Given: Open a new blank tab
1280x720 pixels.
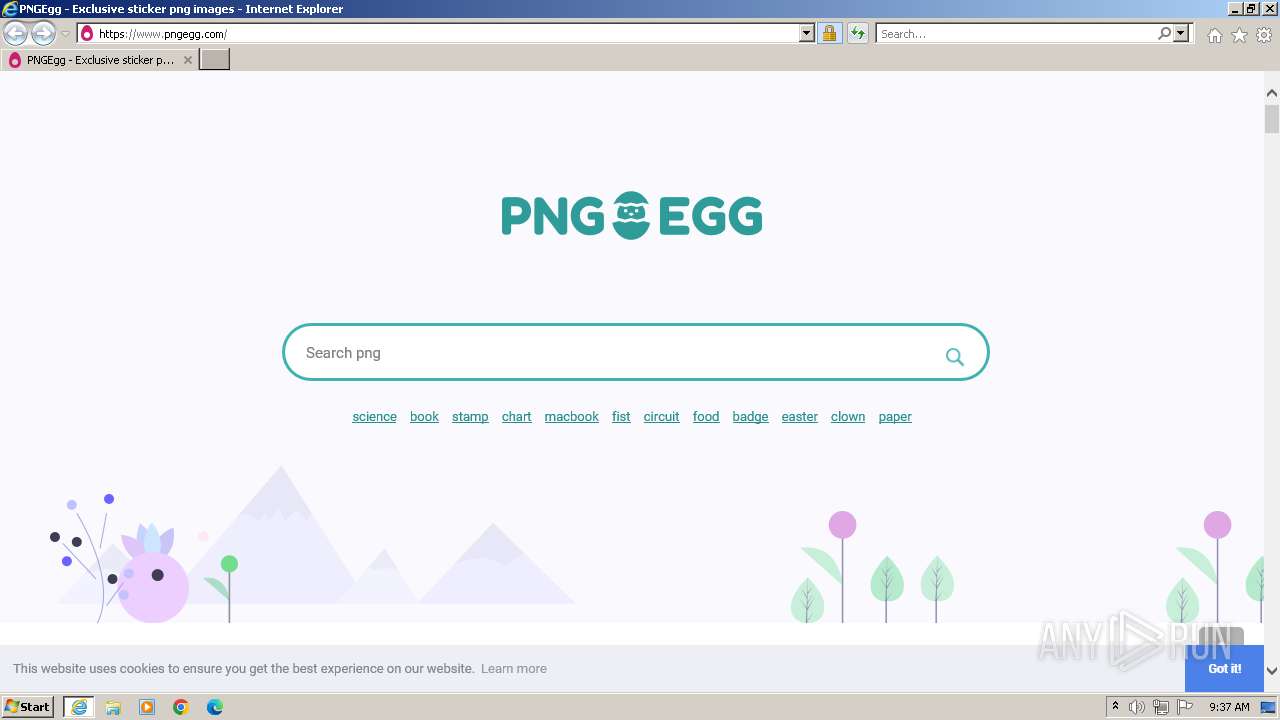Looking at the screenshot, I should (215, 60).
